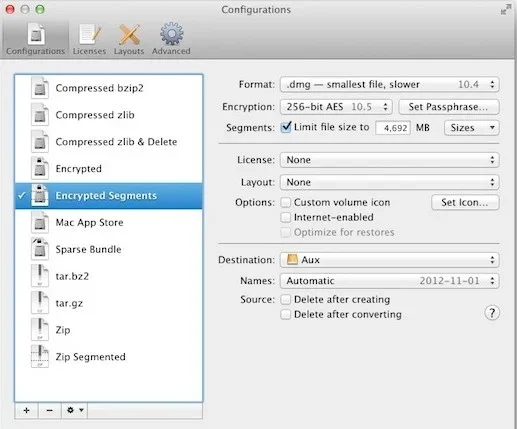This screenshot has height=429, width=517.
Task: Select the "Compressed zlib & Delete" row
Action: click(x=109, y=142)
